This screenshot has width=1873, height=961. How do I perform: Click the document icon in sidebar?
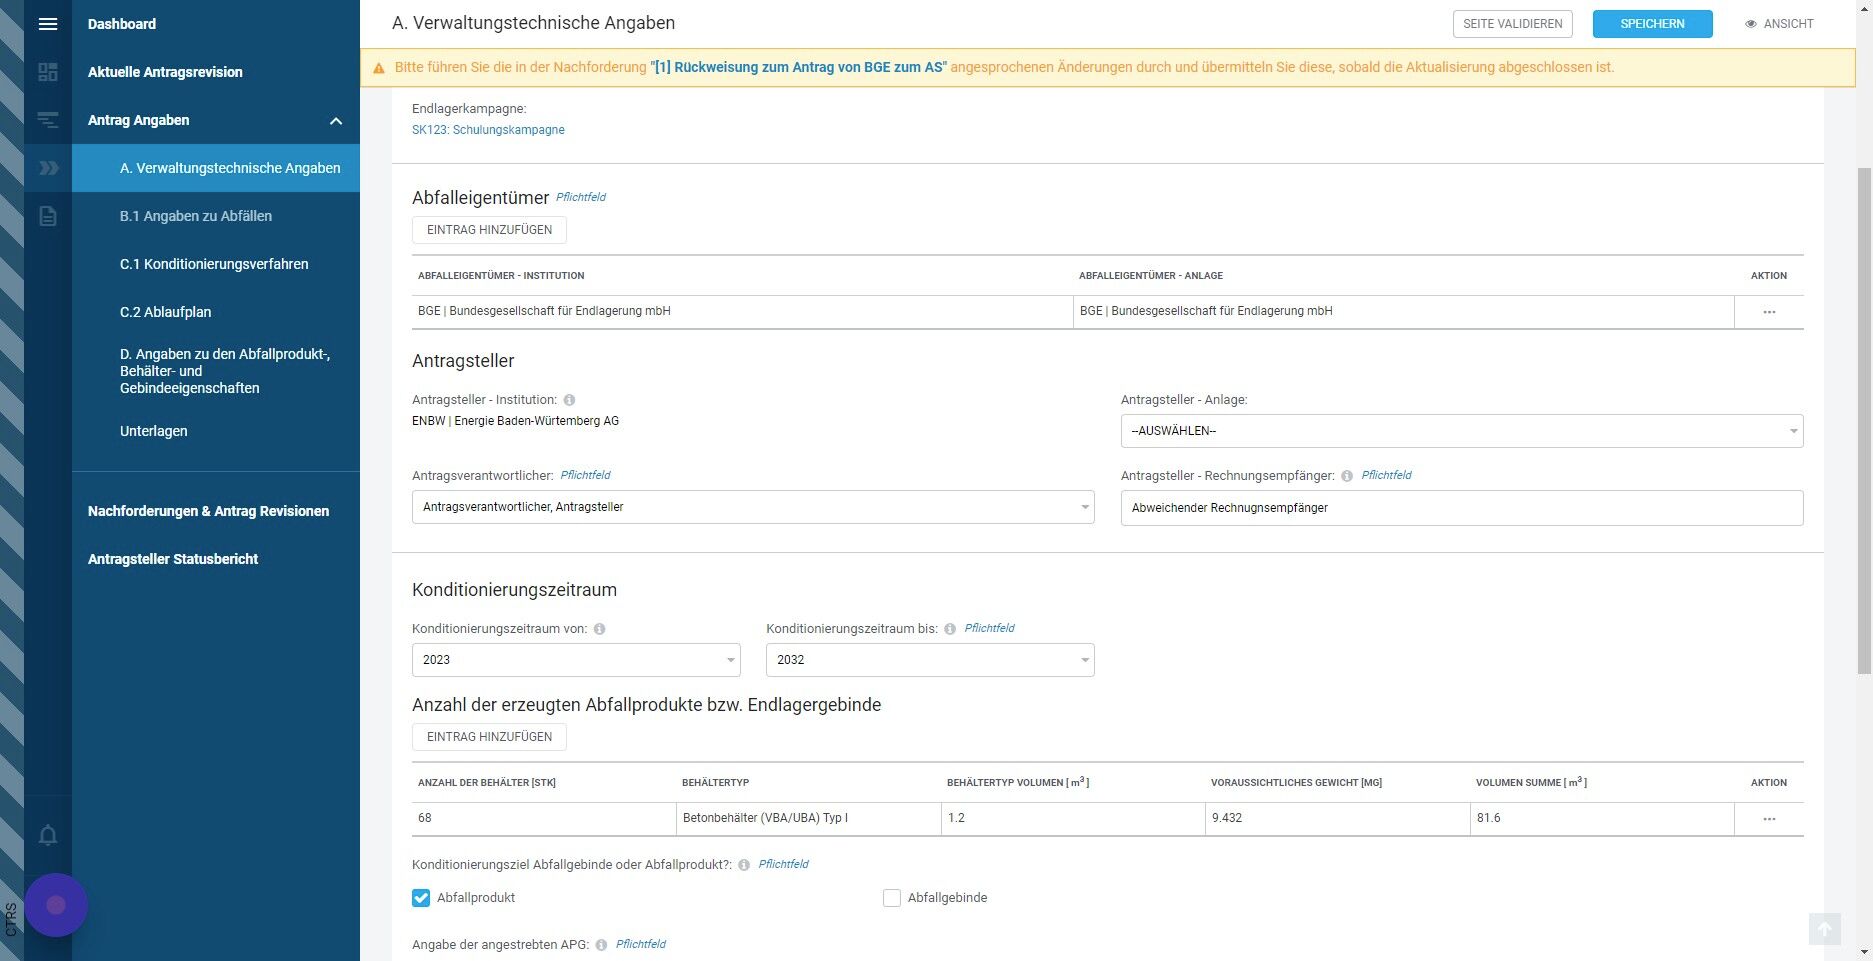[47, 216]
